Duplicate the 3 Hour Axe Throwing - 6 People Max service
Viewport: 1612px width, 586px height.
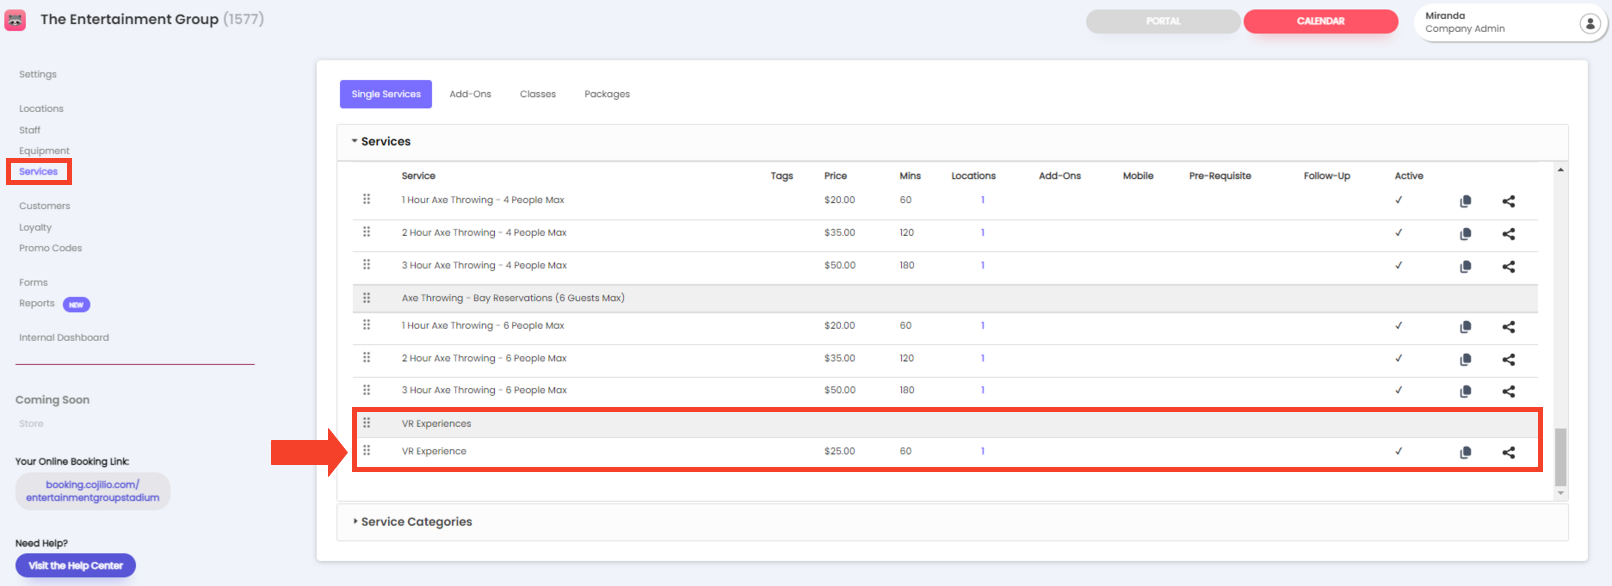click(x=1465, y=391)
